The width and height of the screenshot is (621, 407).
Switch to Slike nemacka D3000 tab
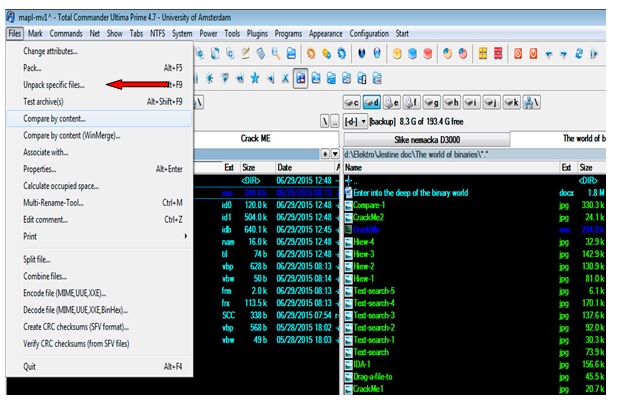point(425,139)
